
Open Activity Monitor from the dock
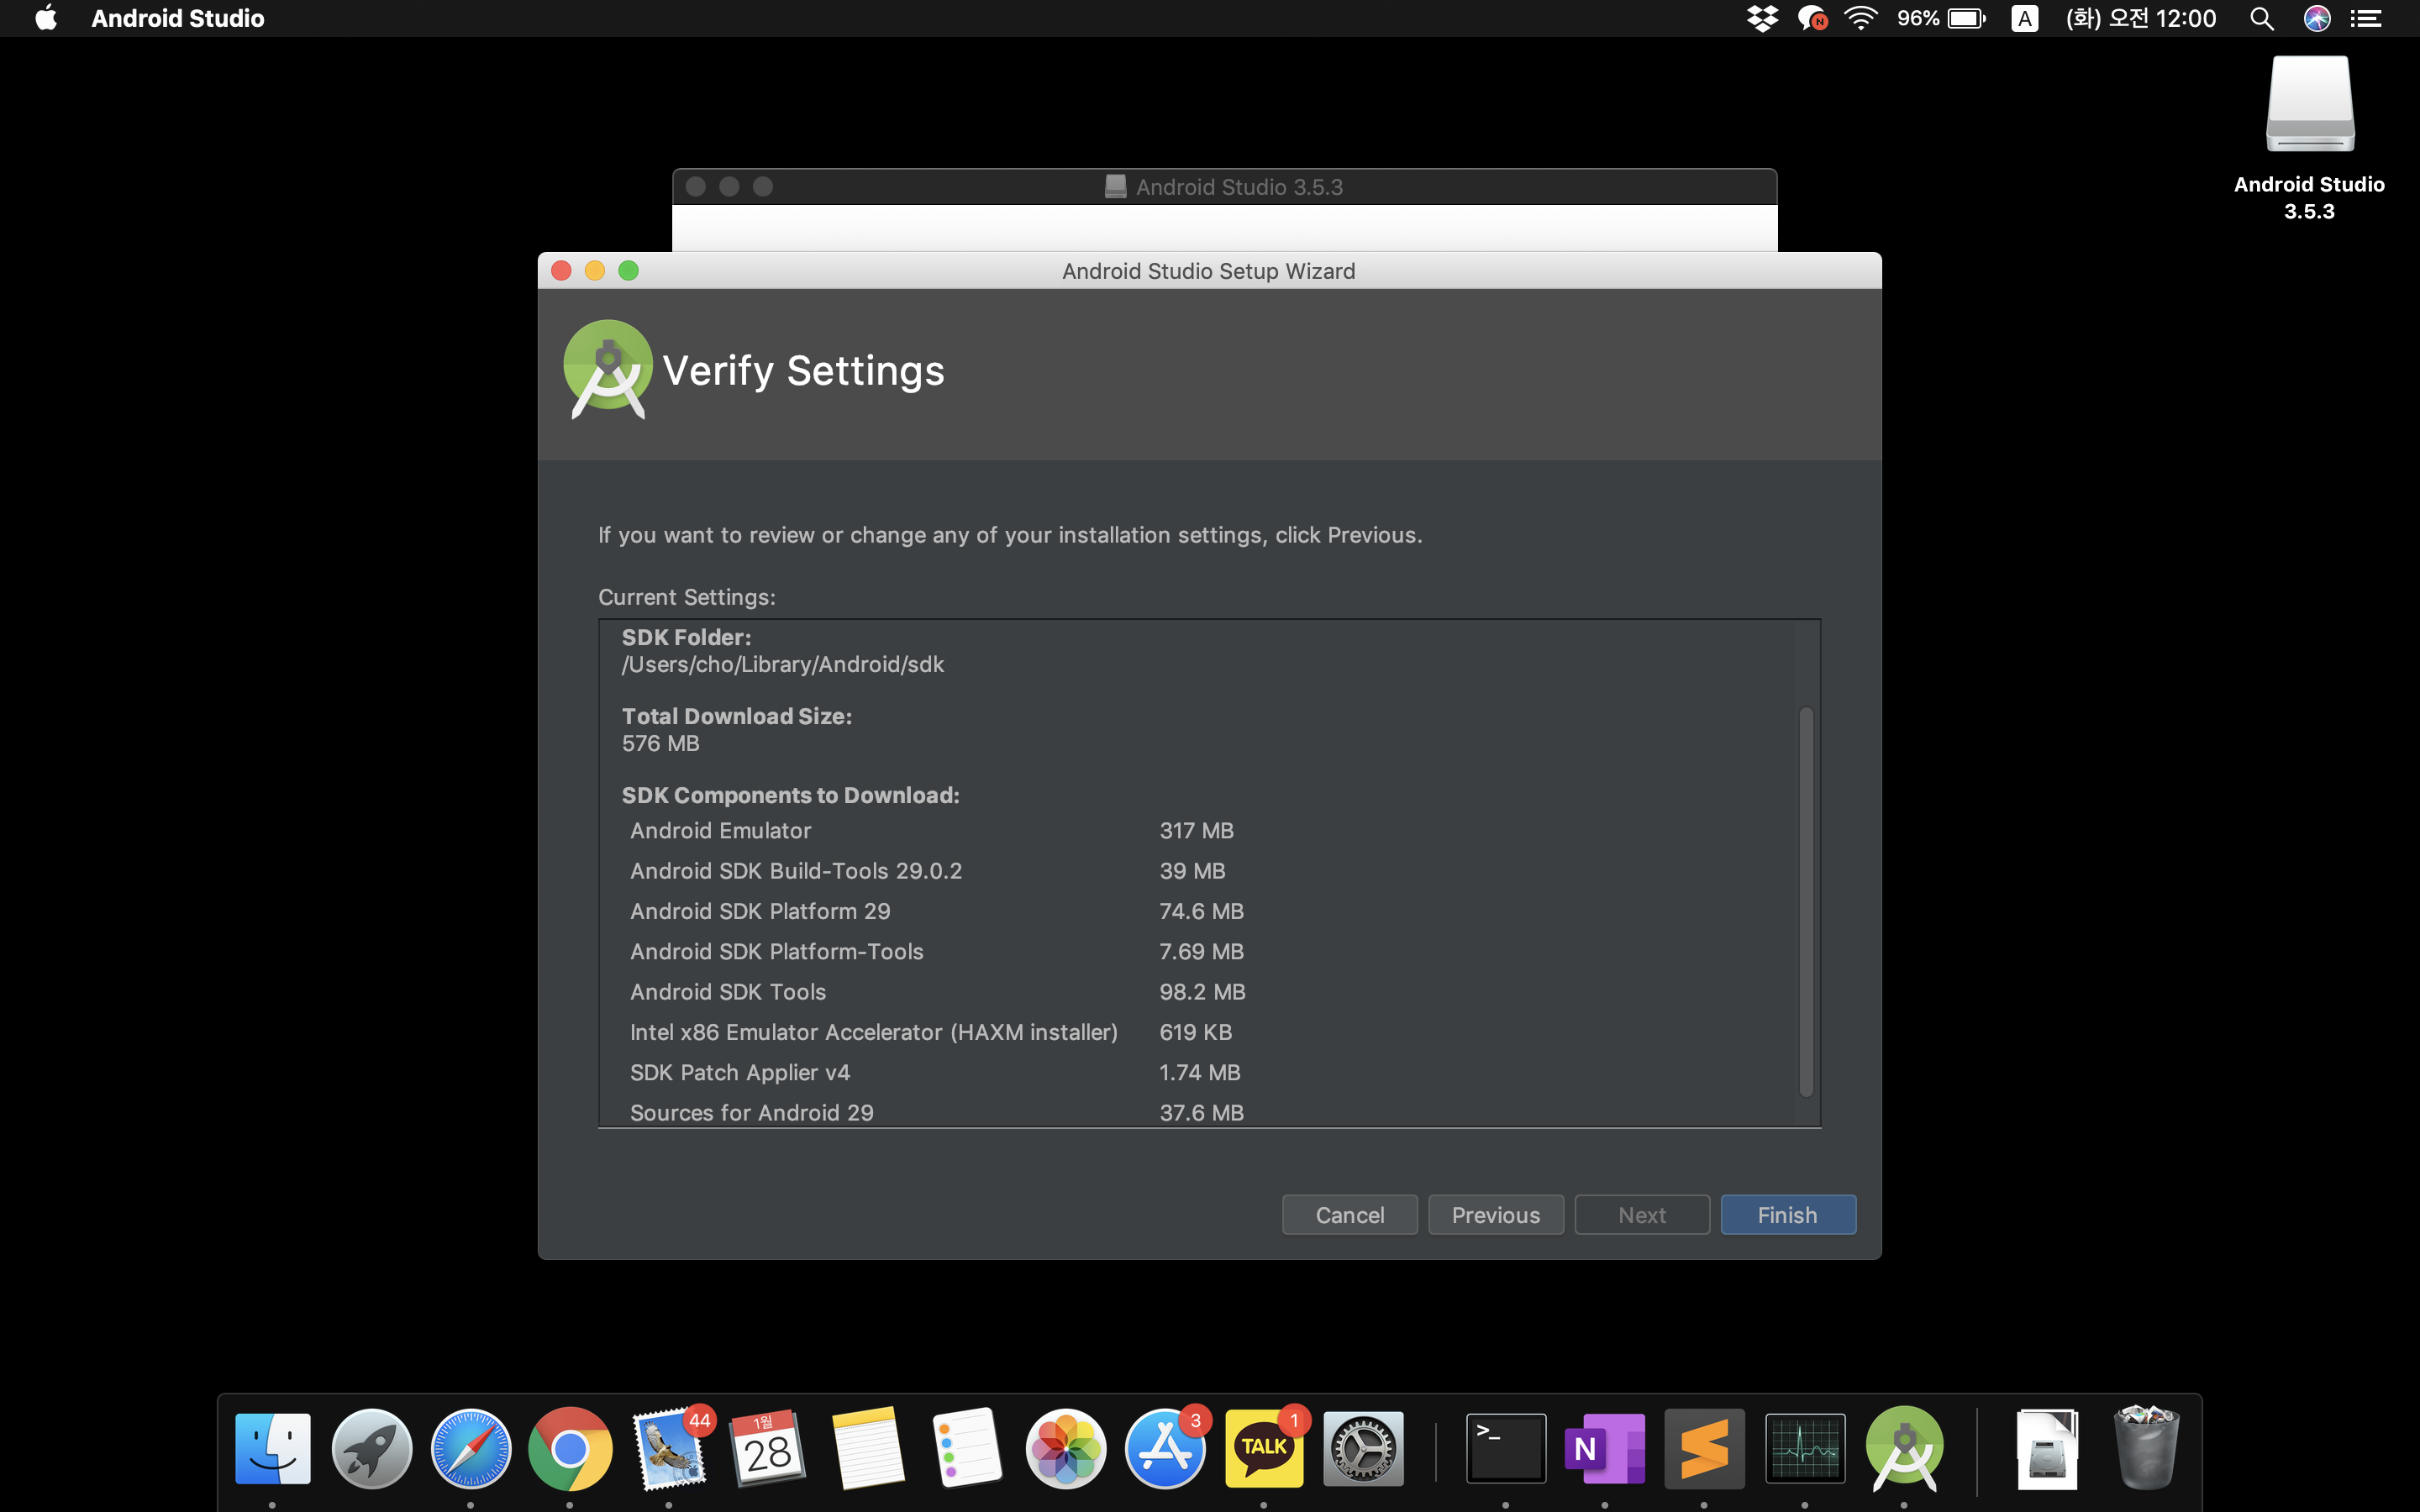(x=1804, y=1448)
